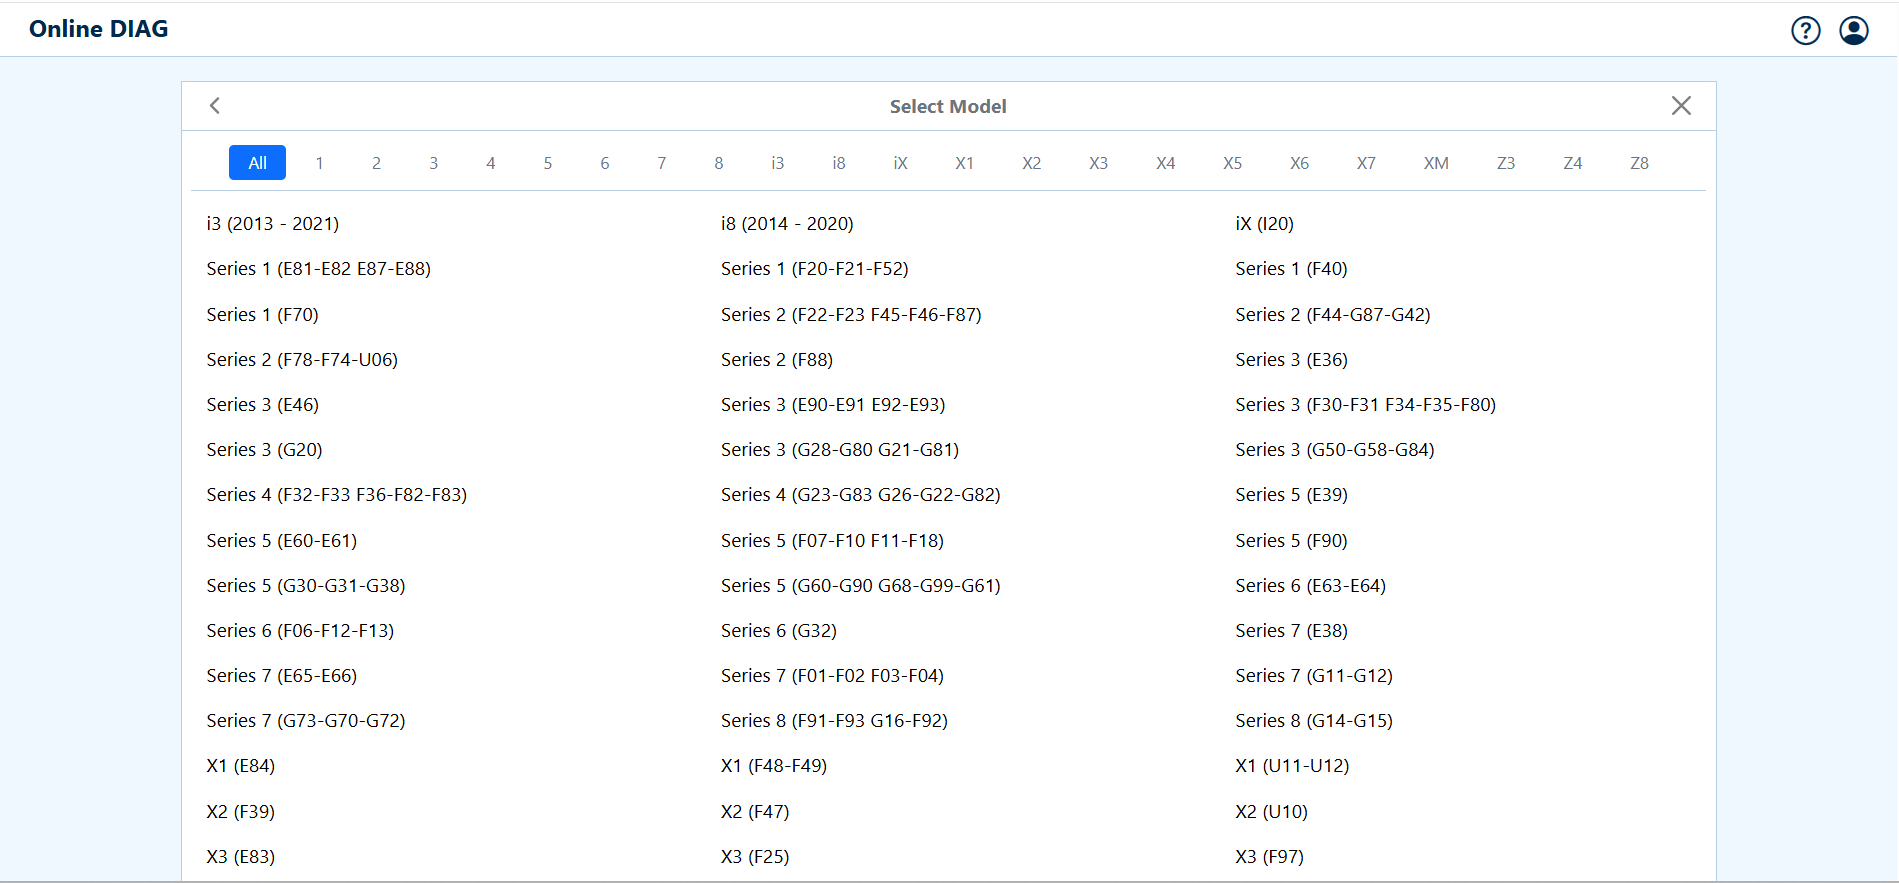
Task: Show only Z4 models tab
Action: (1572, 163)
